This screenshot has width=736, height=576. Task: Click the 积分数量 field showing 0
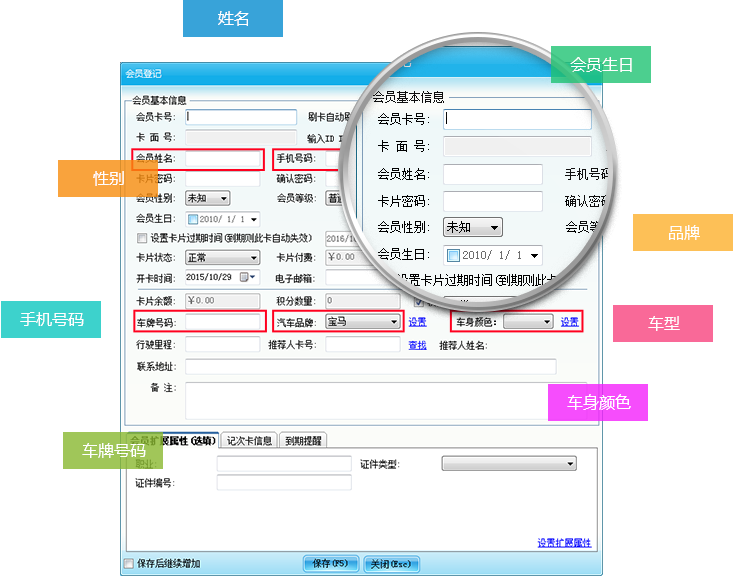tap(363, 300)
